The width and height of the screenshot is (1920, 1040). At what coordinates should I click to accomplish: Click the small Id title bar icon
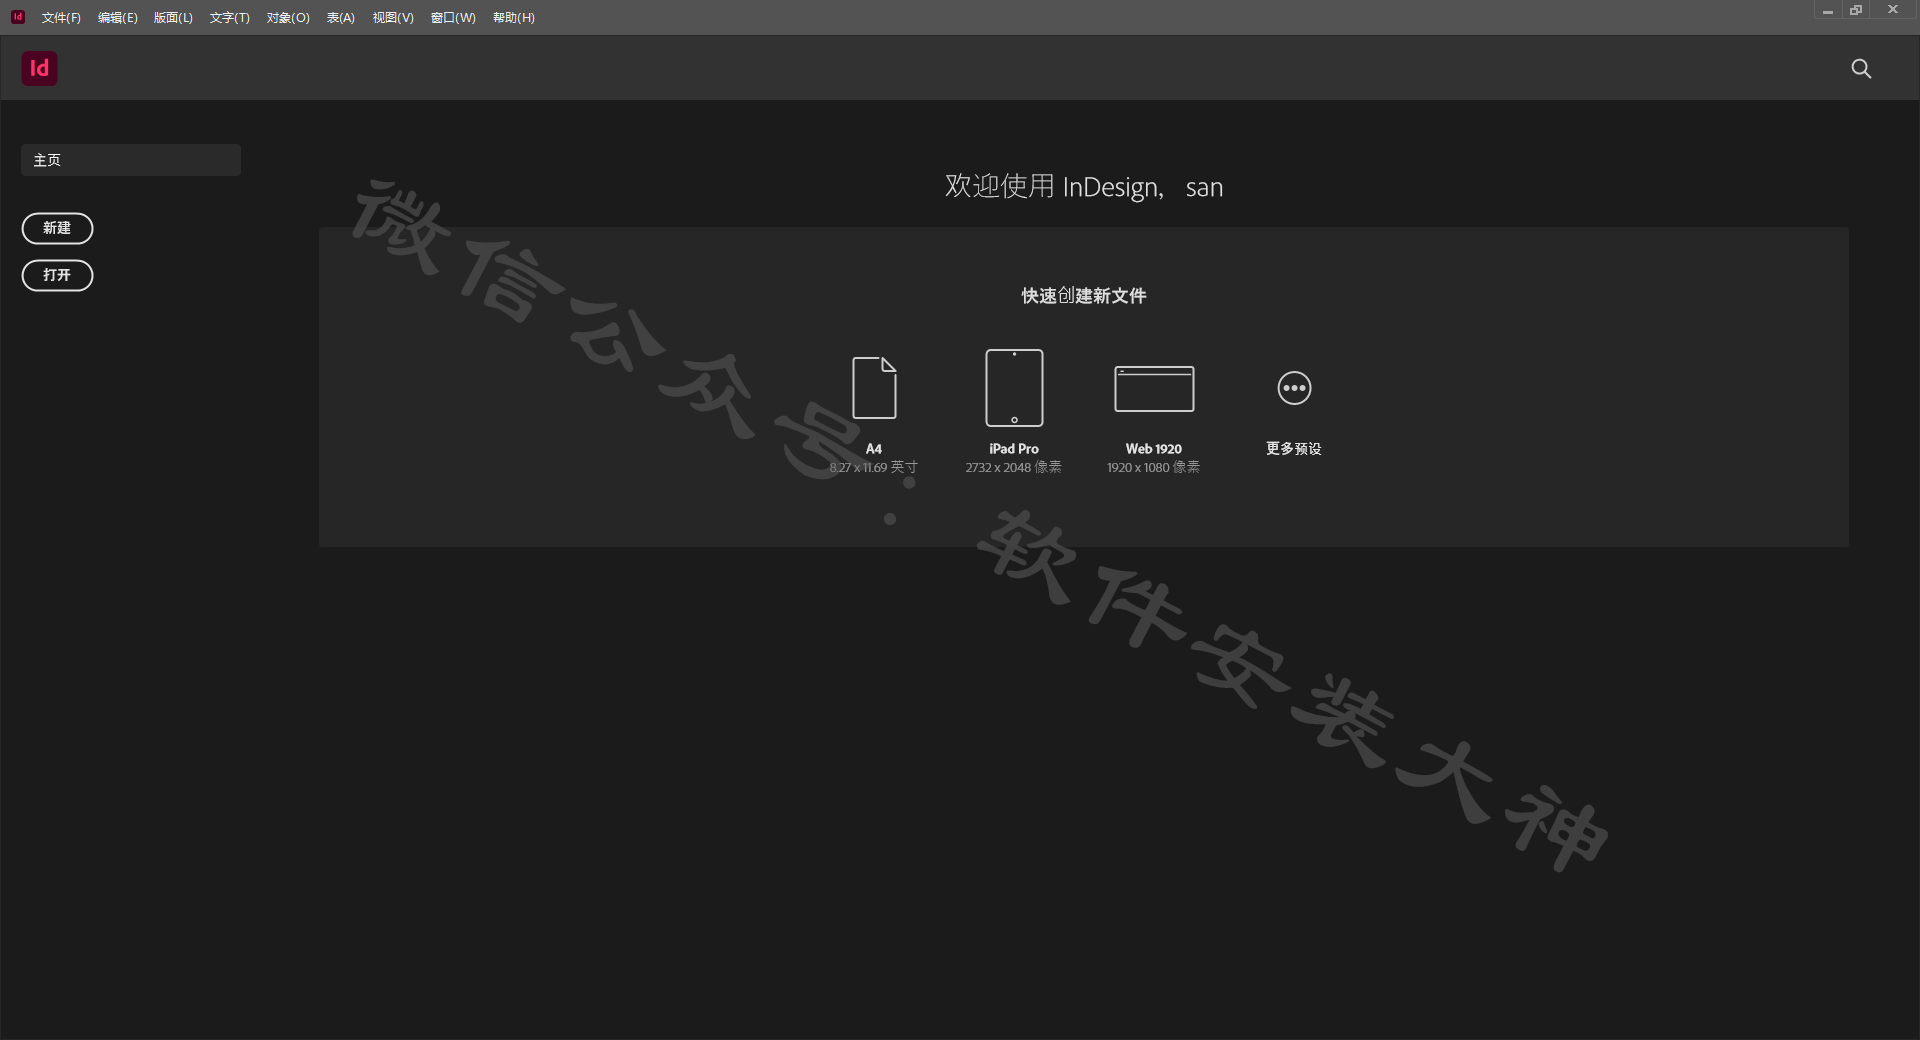pos(17,17)
